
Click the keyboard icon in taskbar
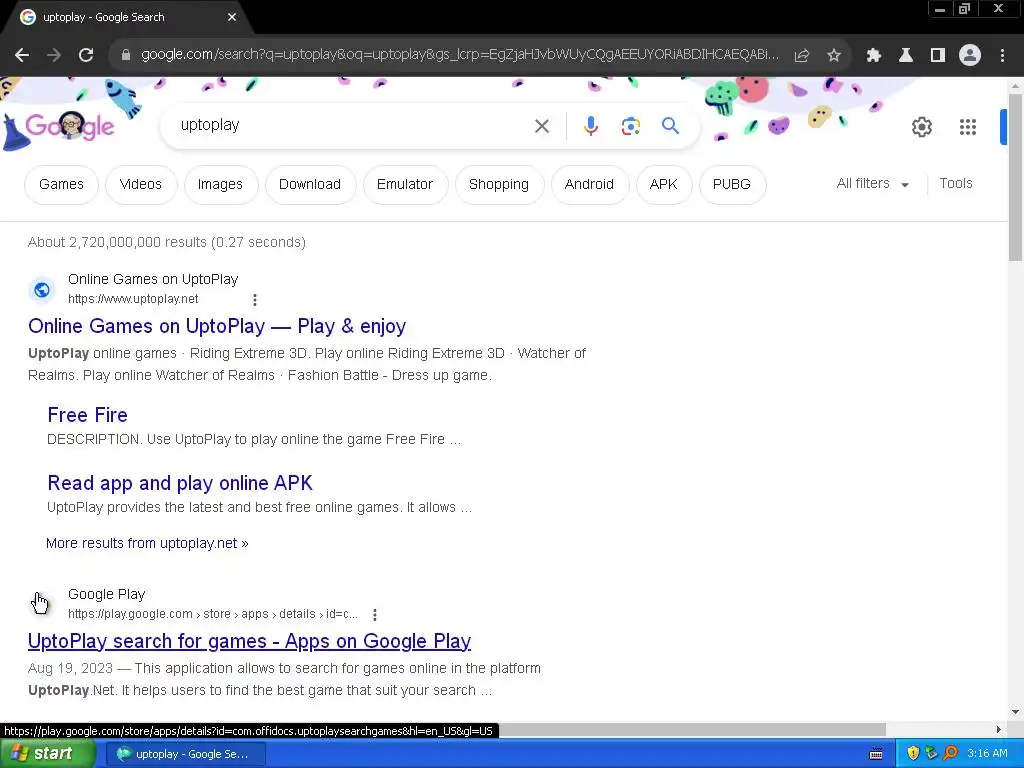876,754
